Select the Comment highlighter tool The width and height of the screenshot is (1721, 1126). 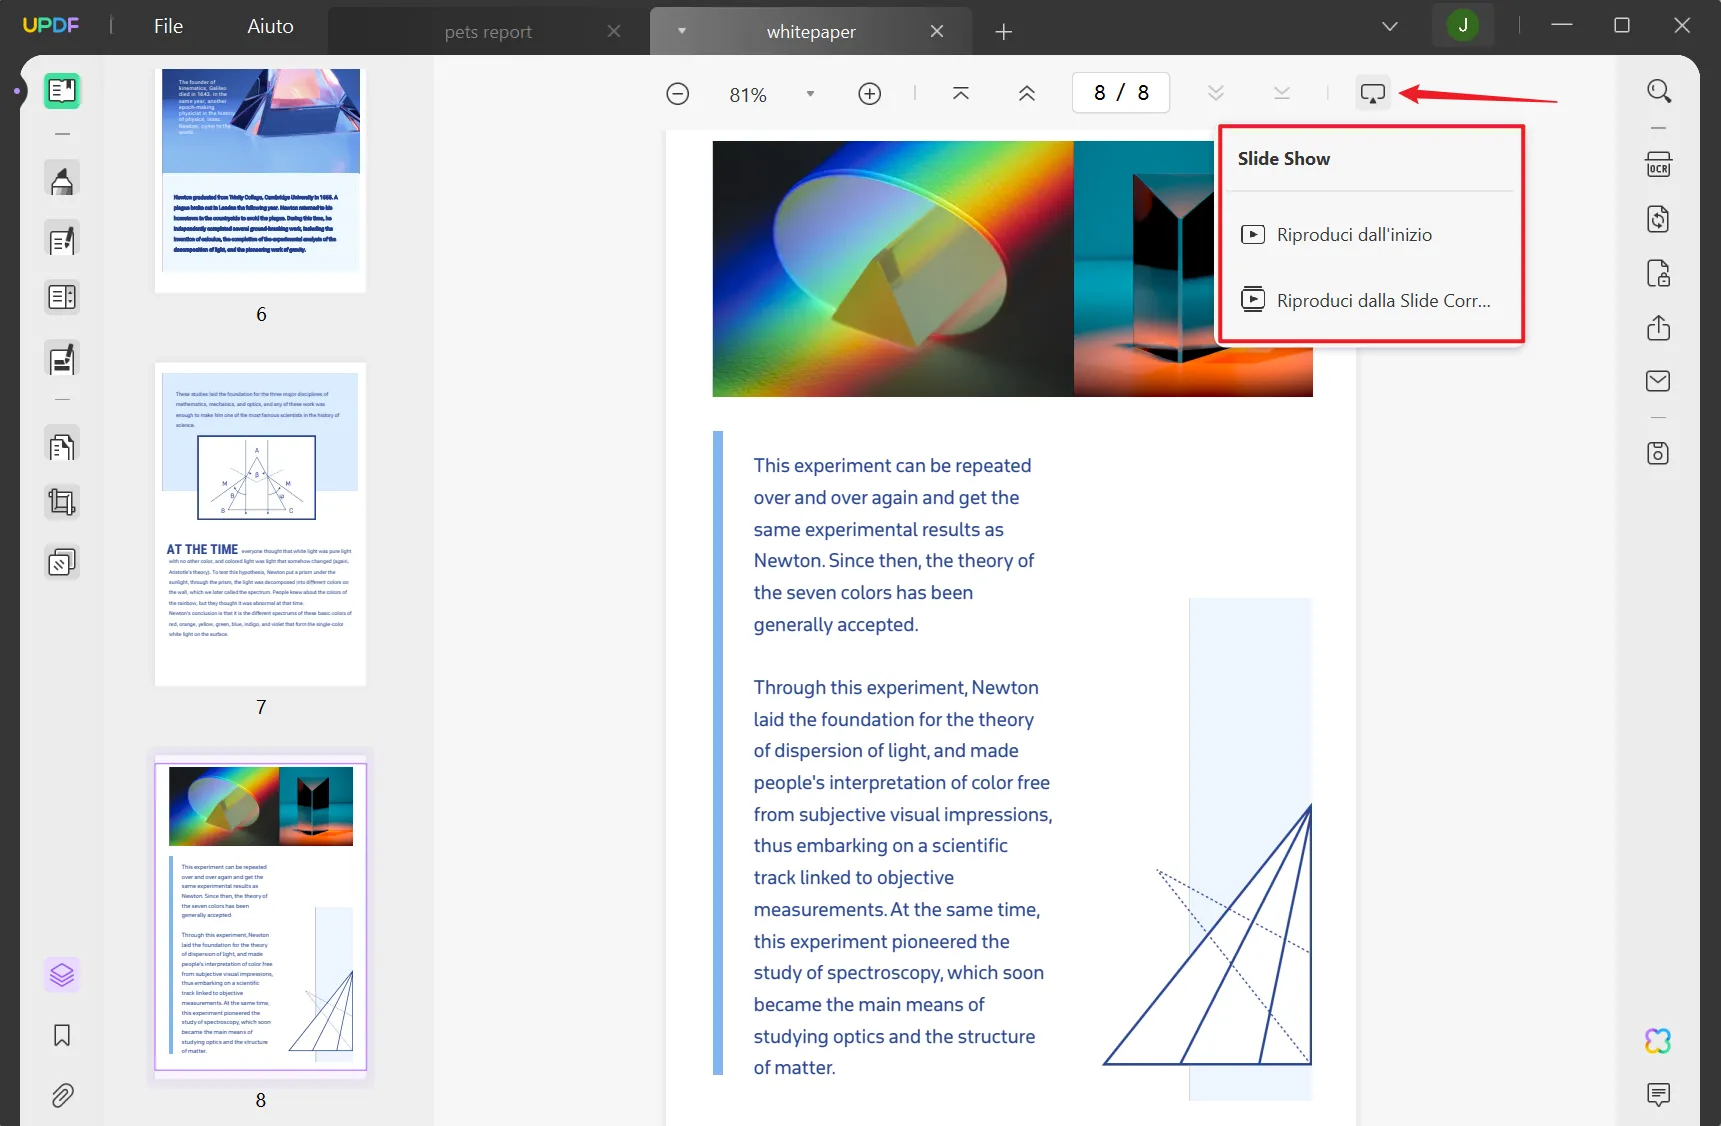pos(62,181)
